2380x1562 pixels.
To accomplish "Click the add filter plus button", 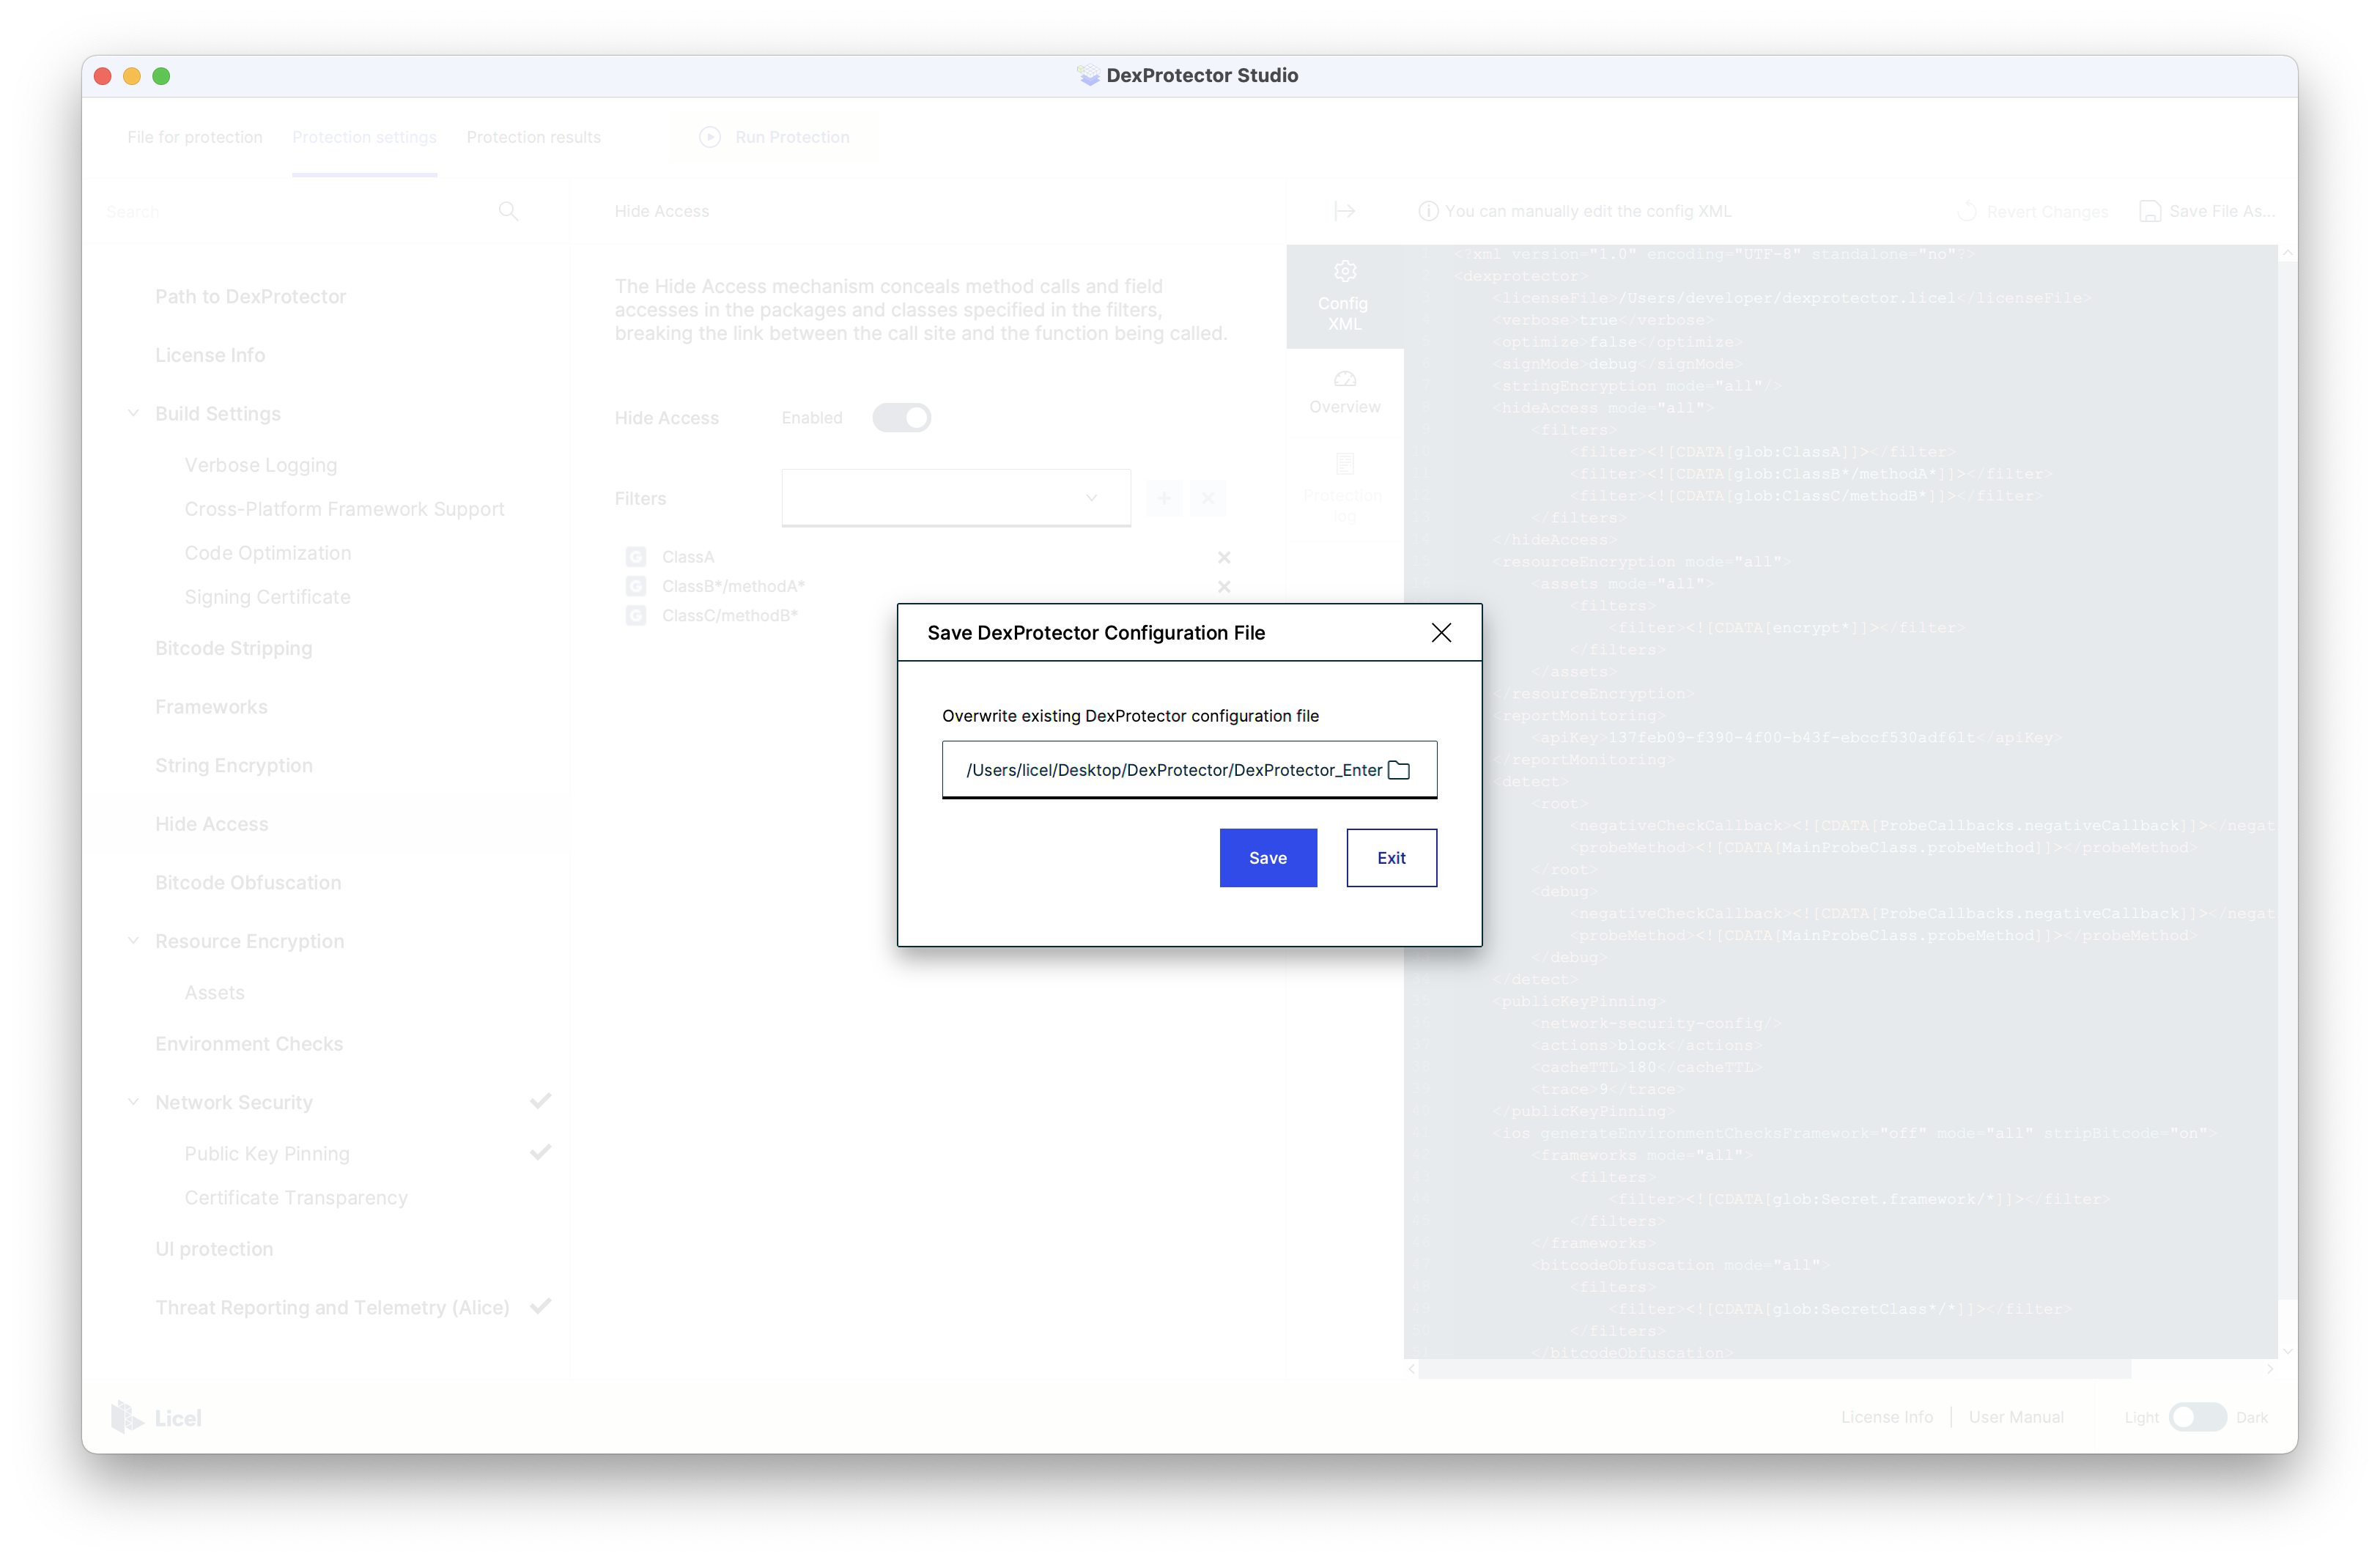I will (x=1163, y=497).
